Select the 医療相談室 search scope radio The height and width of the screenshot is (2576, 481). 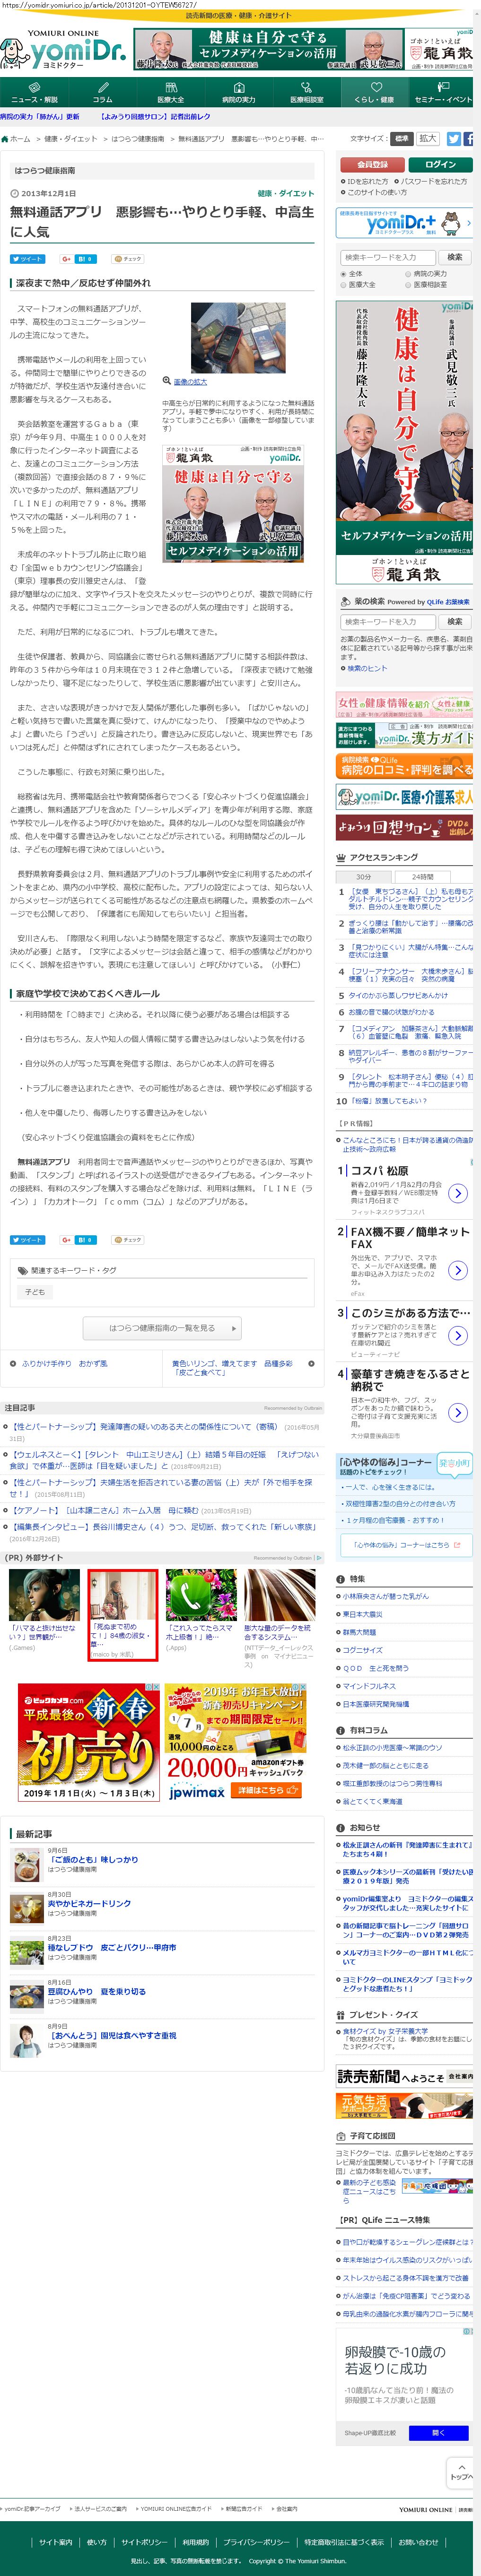tap(408, 285)
